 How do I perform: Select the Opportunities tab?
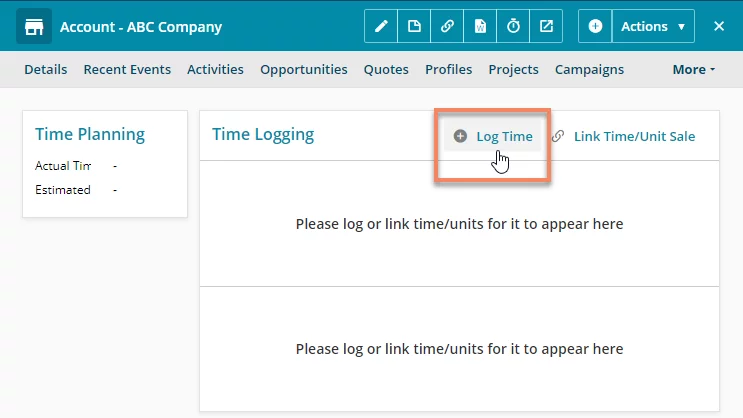point(304,69)
